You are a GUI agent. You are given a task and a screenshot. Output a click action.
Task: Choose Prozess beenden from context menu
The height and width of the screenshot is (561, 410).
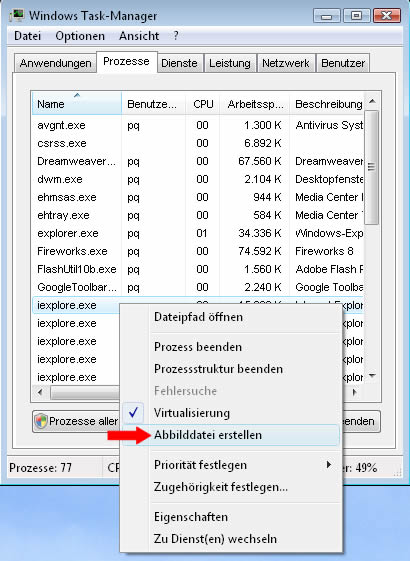pos(231,347)
